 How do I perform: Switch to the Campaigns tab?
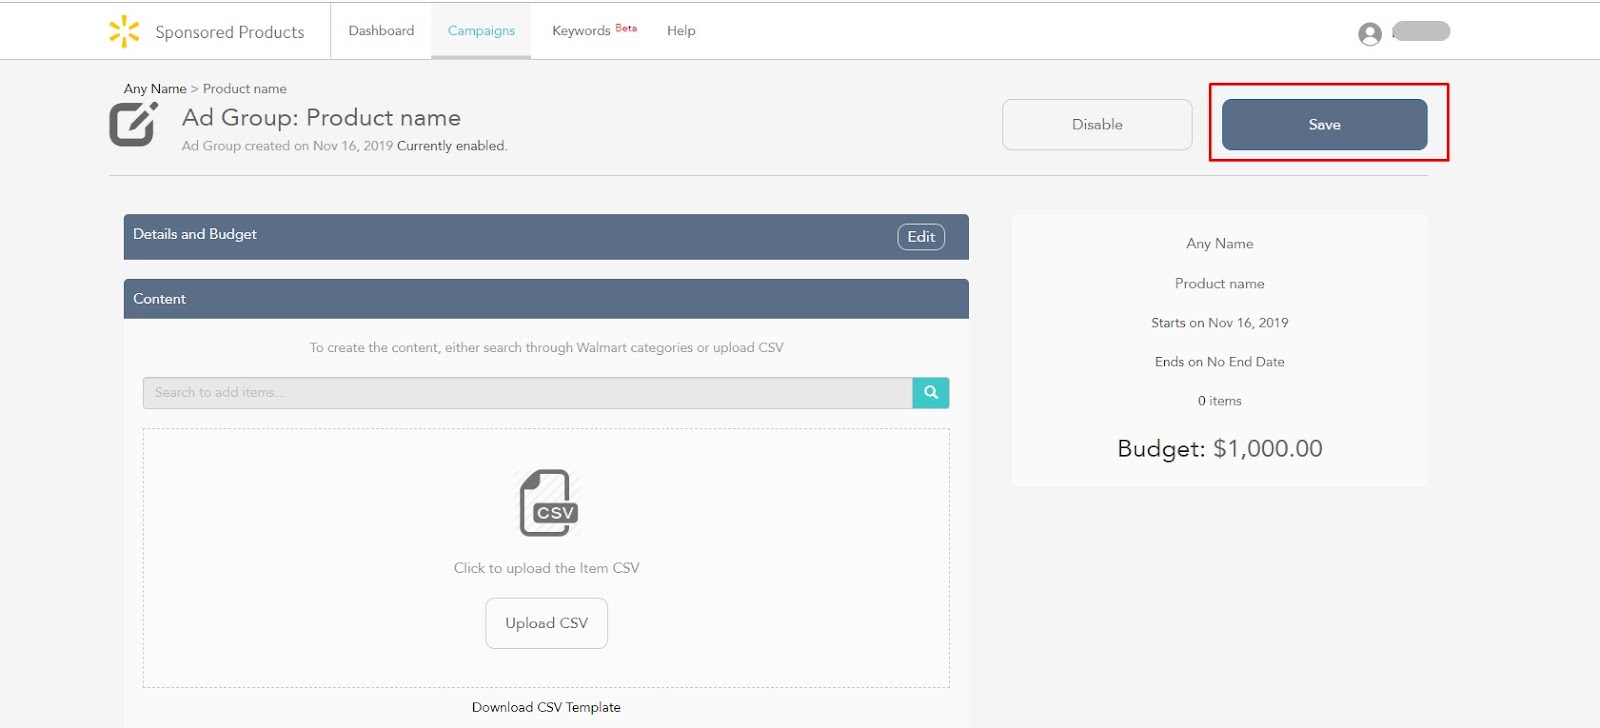click(481, 31)
